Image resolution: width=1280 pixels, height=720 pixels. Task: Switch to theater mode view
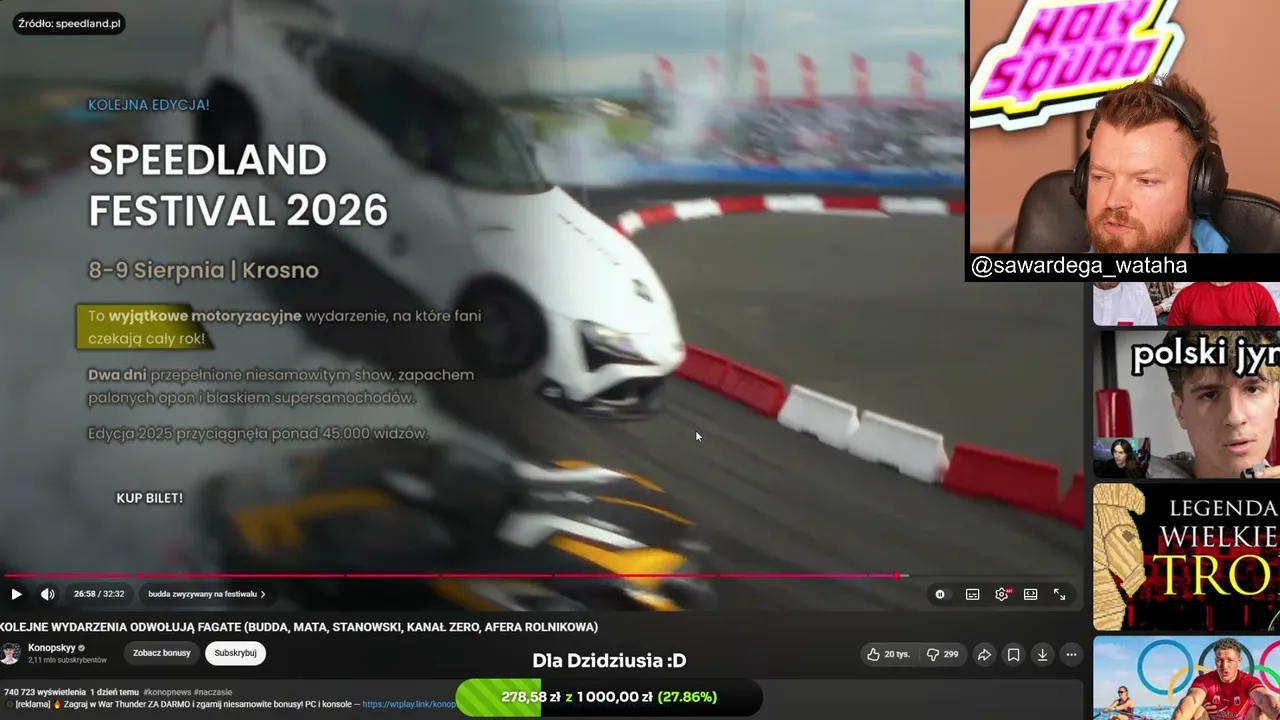(x=1031, y=594)
